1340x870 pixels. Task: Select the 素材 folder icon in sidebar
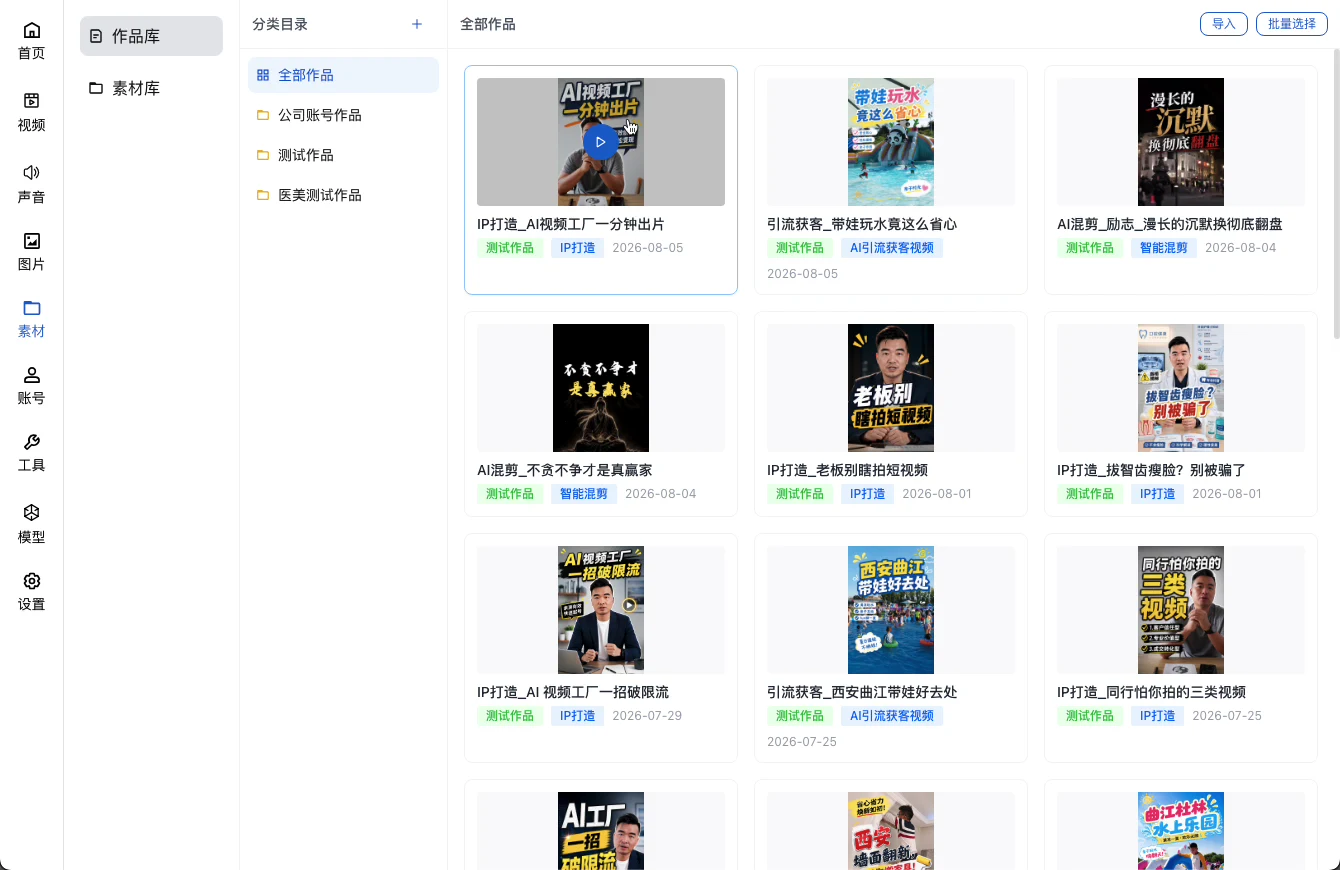(32, 307)
